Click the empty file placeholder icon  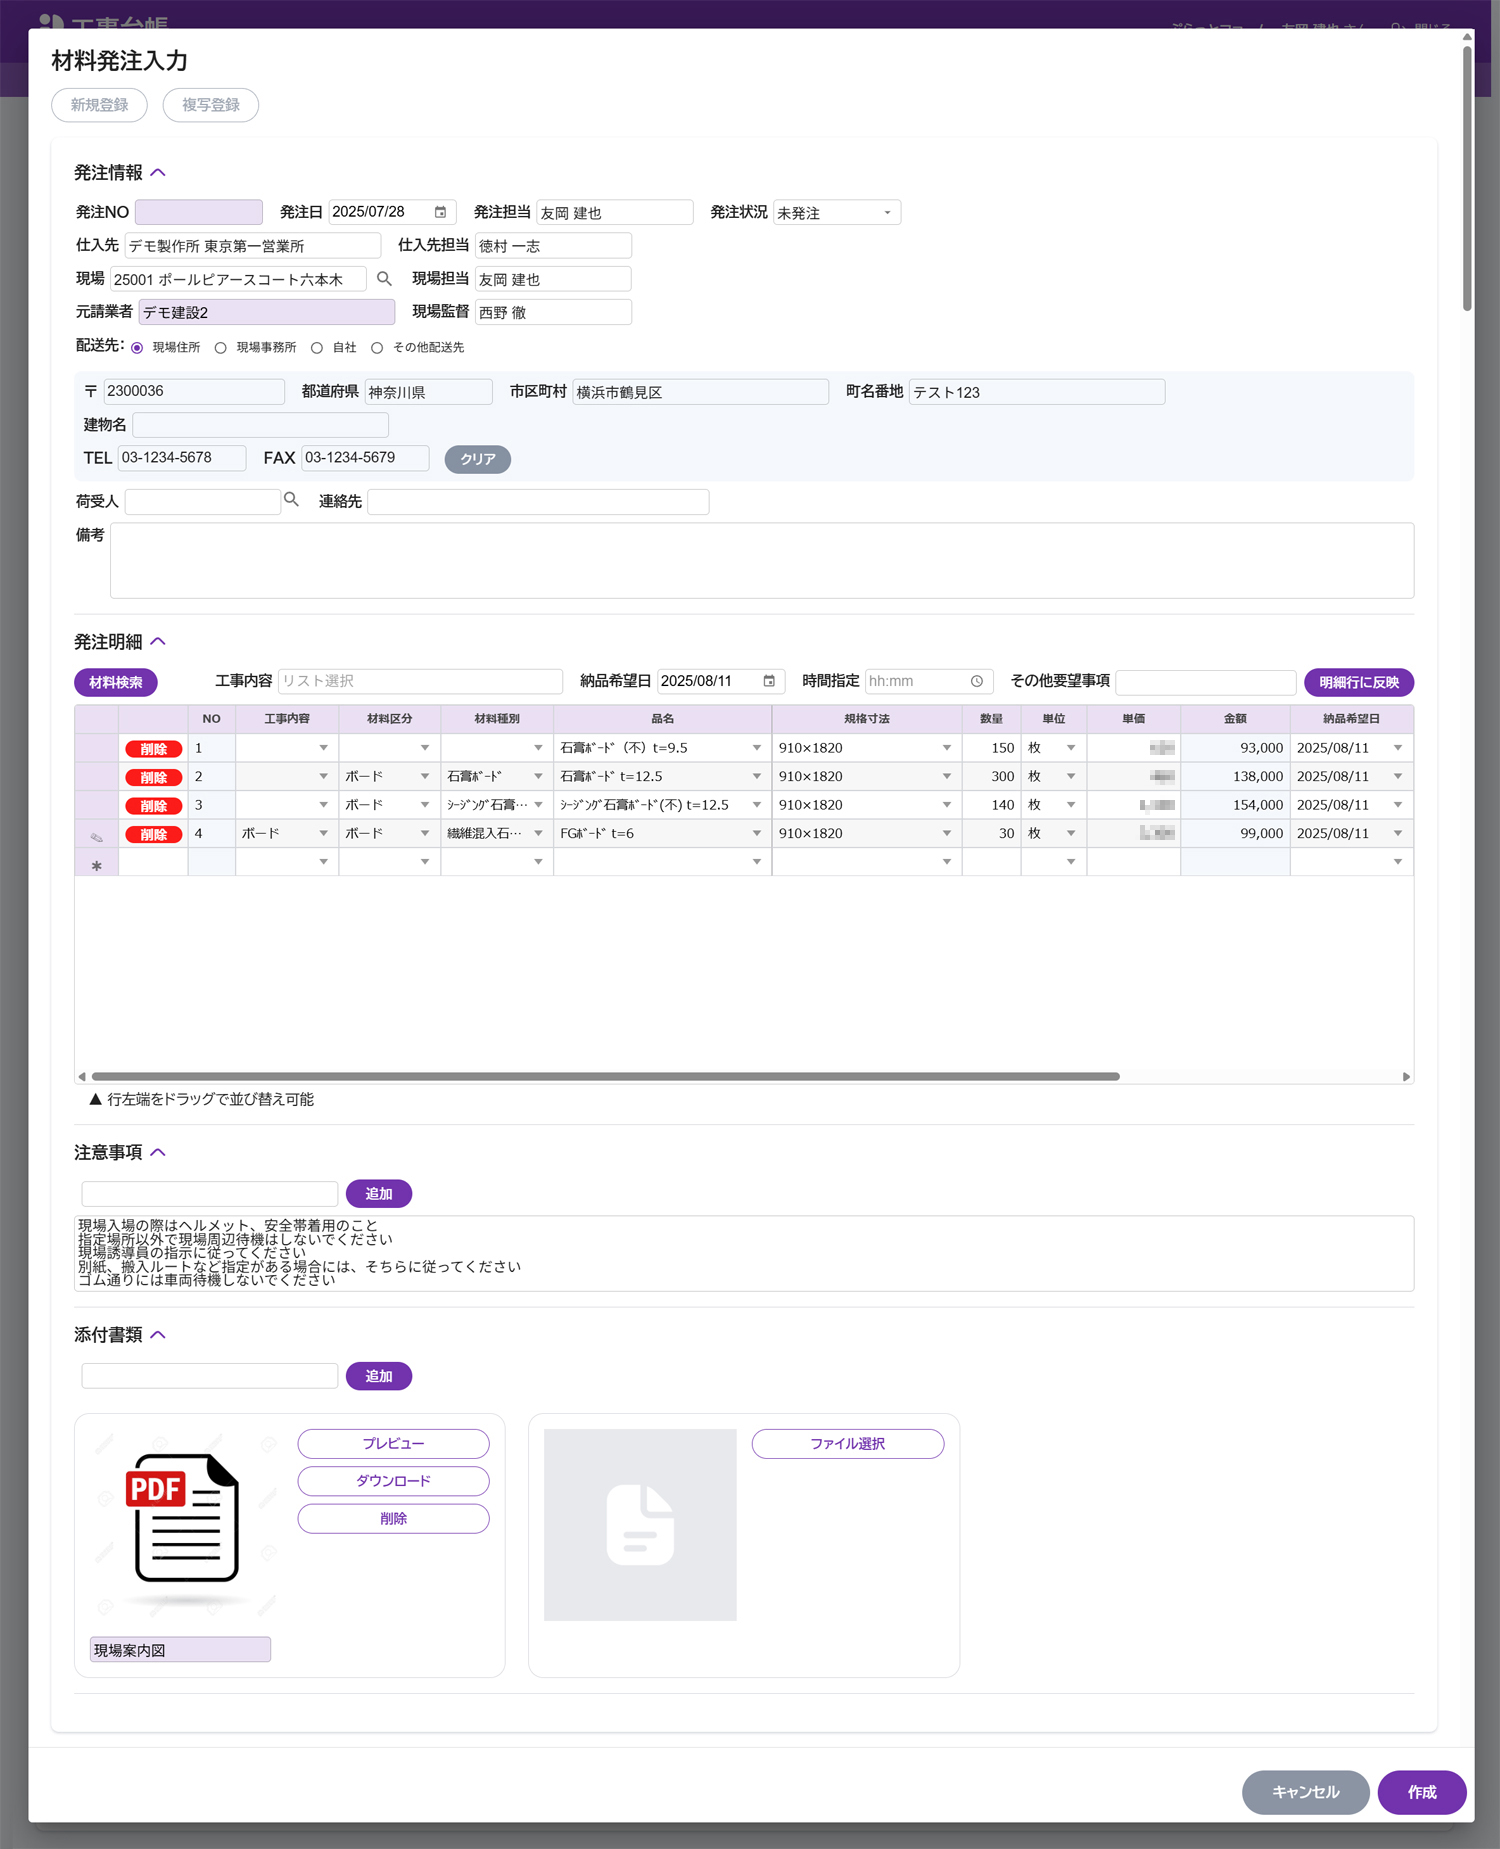tap(640, 1524)
